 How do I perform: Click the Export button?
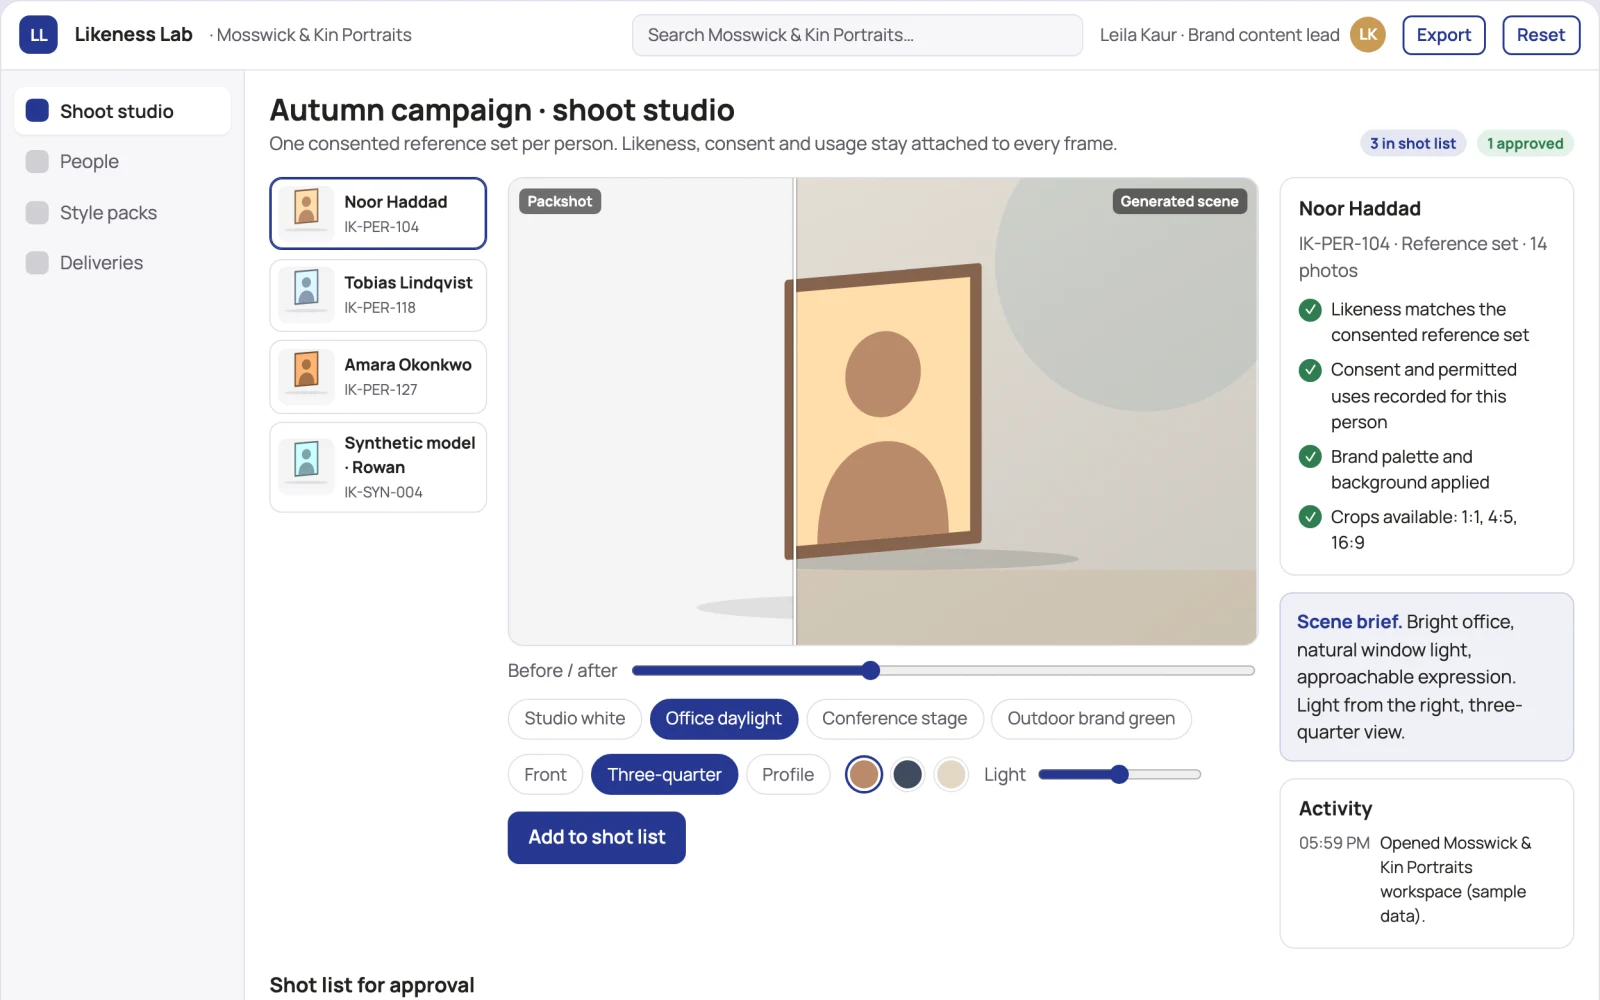(x=1444, y=35)
